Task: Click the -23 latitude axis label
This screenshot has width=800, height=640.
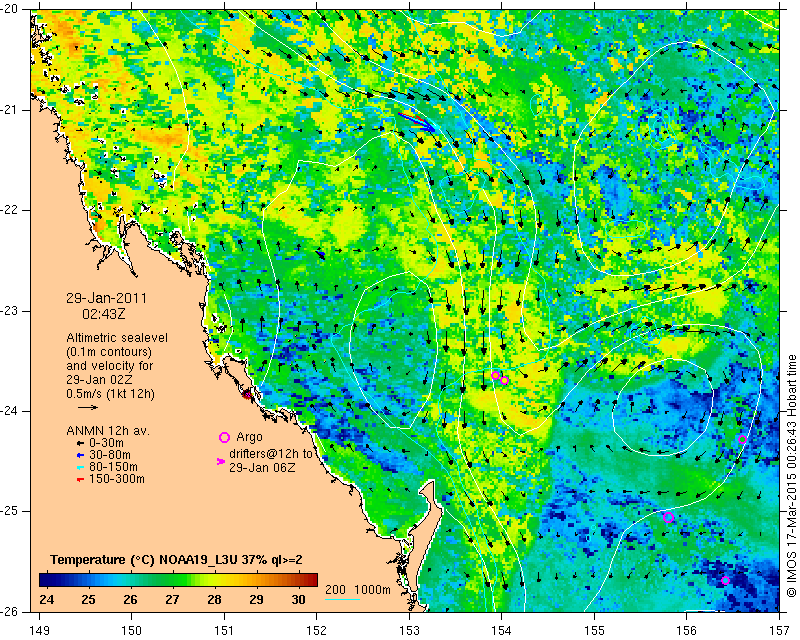Action: click(x=10, y=311)
